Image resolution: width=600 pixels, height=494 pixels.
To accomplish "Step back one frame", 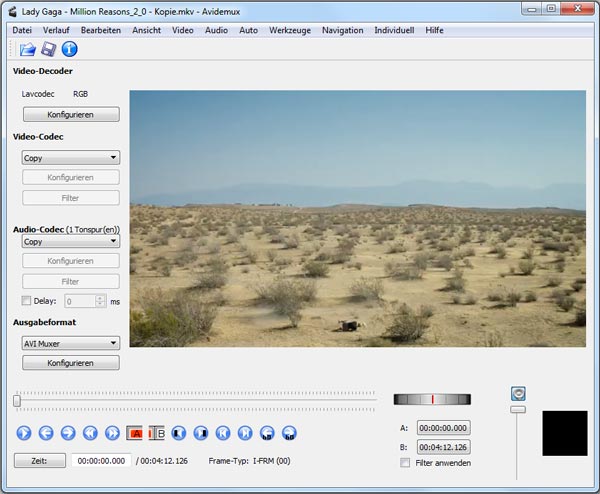I will 46,433.
